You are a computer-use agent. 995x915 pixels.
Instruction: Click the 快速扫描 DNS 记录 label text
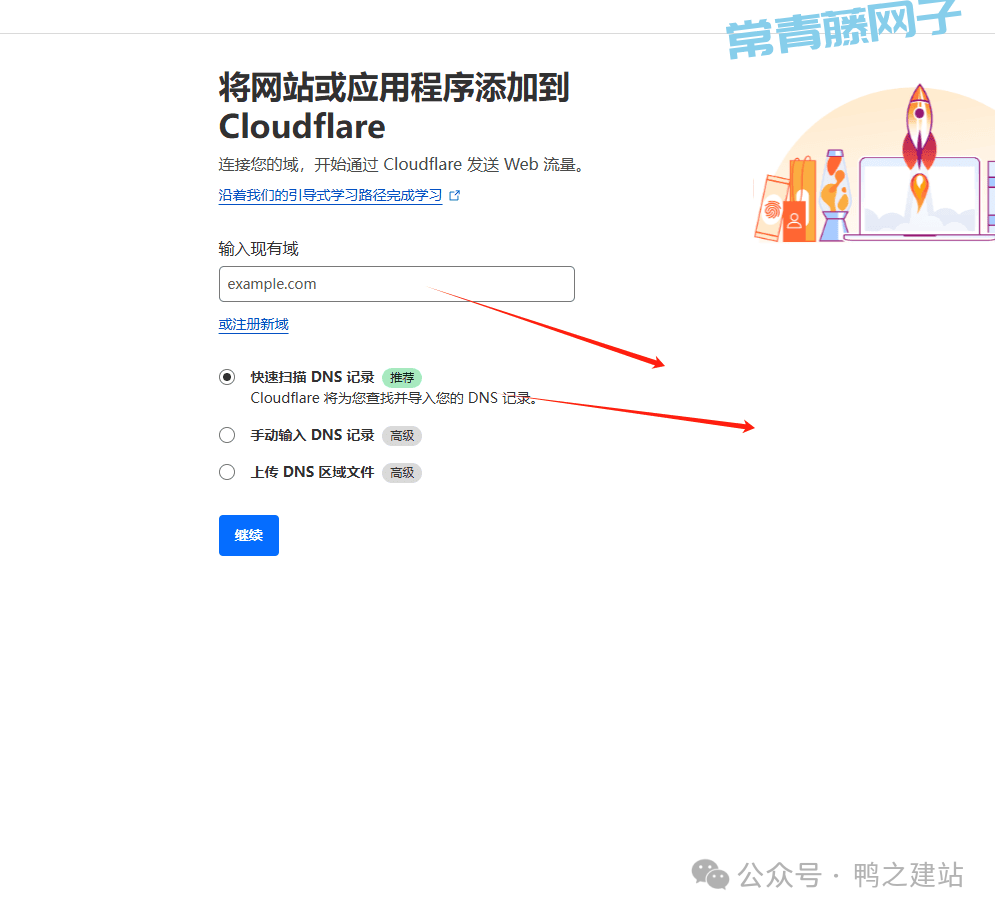[312, 377]
